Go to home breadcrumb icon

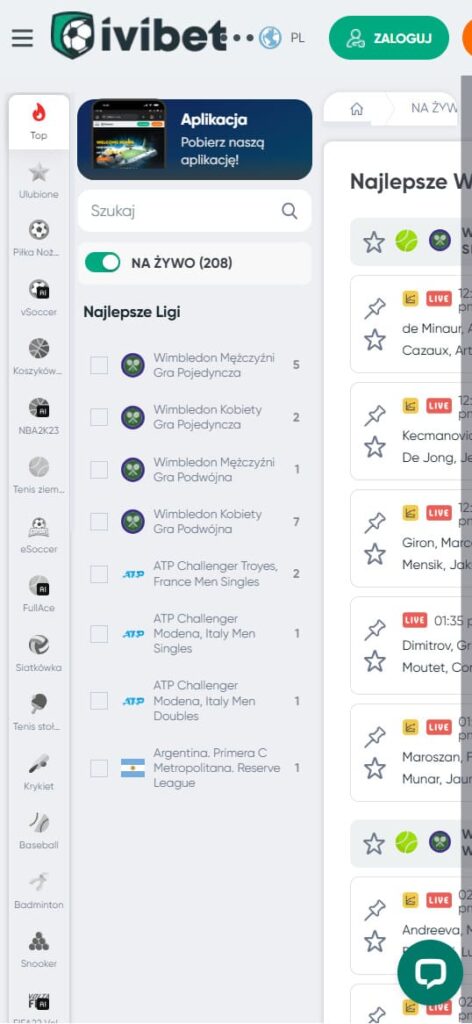pyautogui.click(x=356, y=109)
